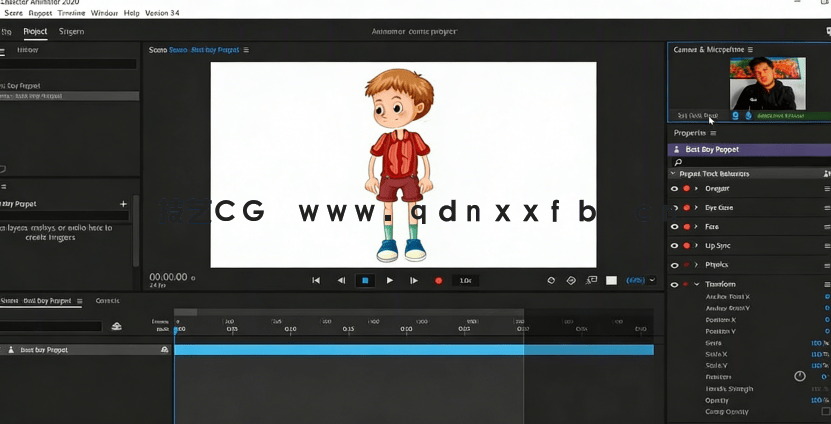
Task: Step forward one frame in transport
Action: pos(414,280)
